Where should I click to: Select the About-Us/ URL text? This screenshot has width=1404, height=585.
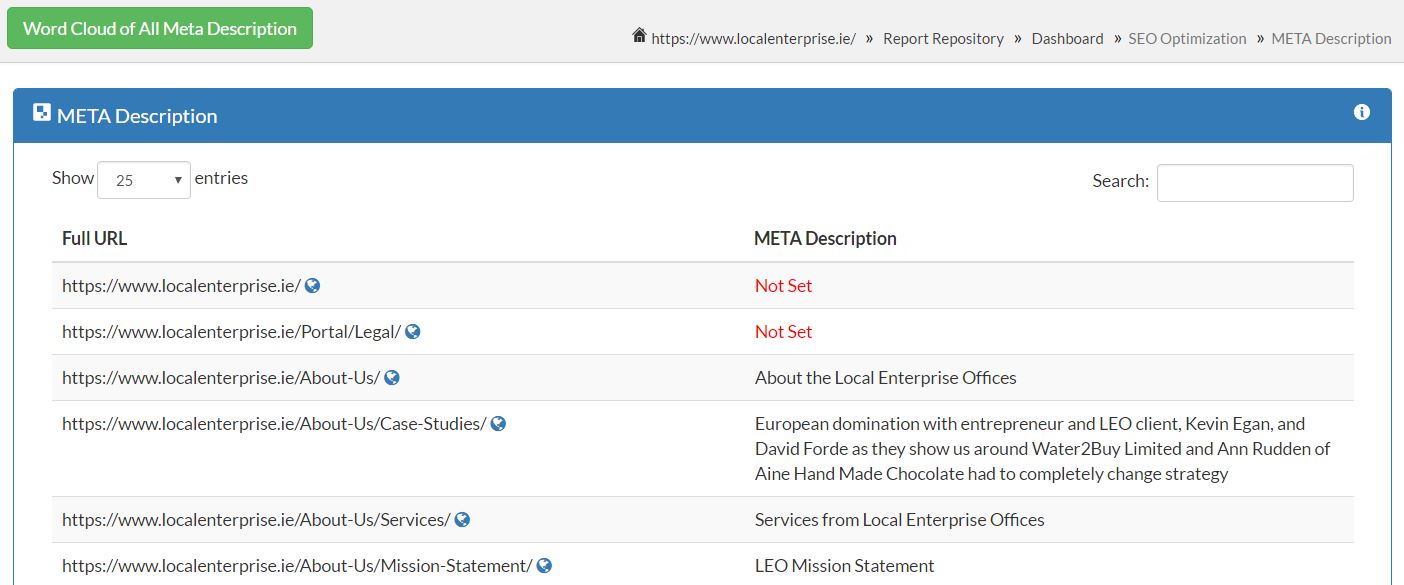coord(221,377)
